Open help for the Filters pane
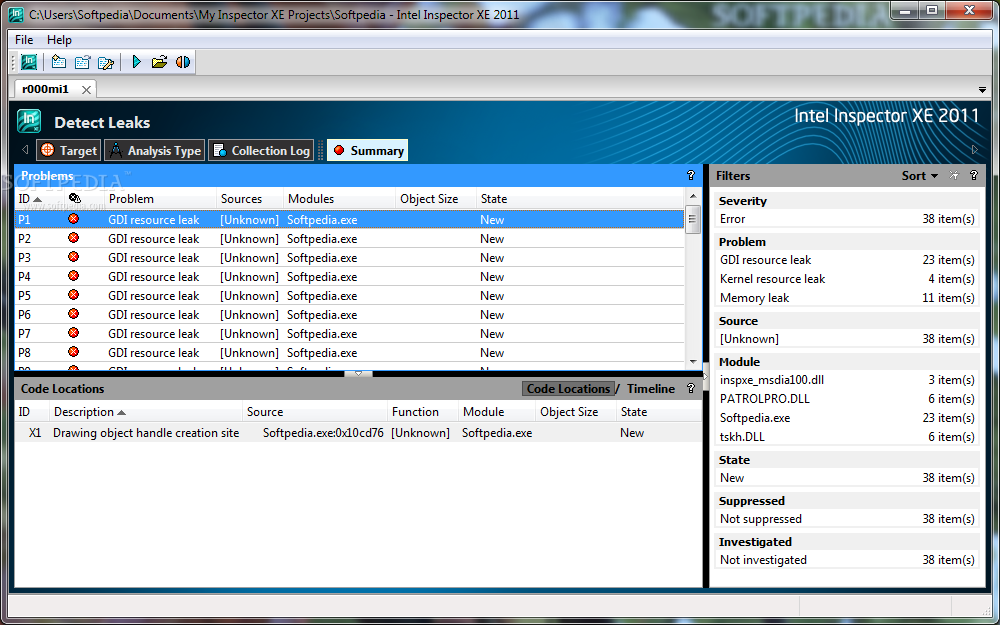The height and width of the screenshot is (625, 1000). (x=973, y=175)
